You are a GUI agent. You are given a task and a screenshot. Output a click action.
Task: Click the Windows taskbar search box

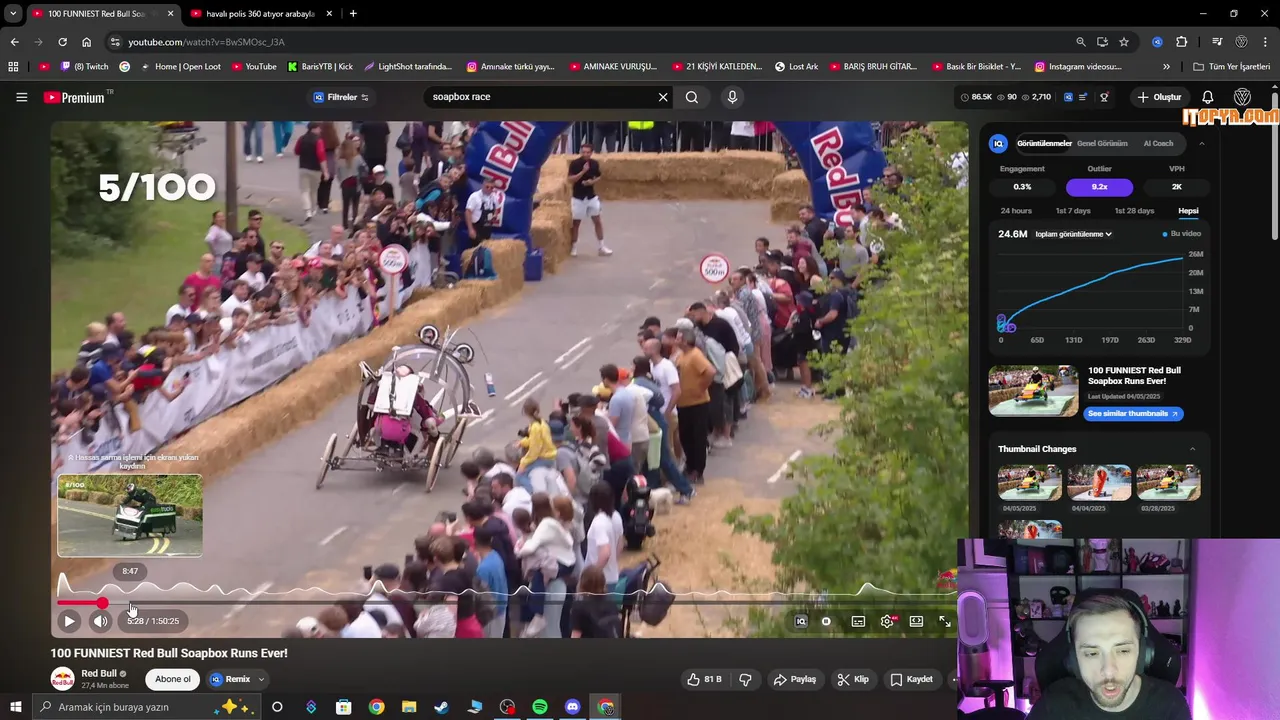pyautogui.click(x=145, y=707)
